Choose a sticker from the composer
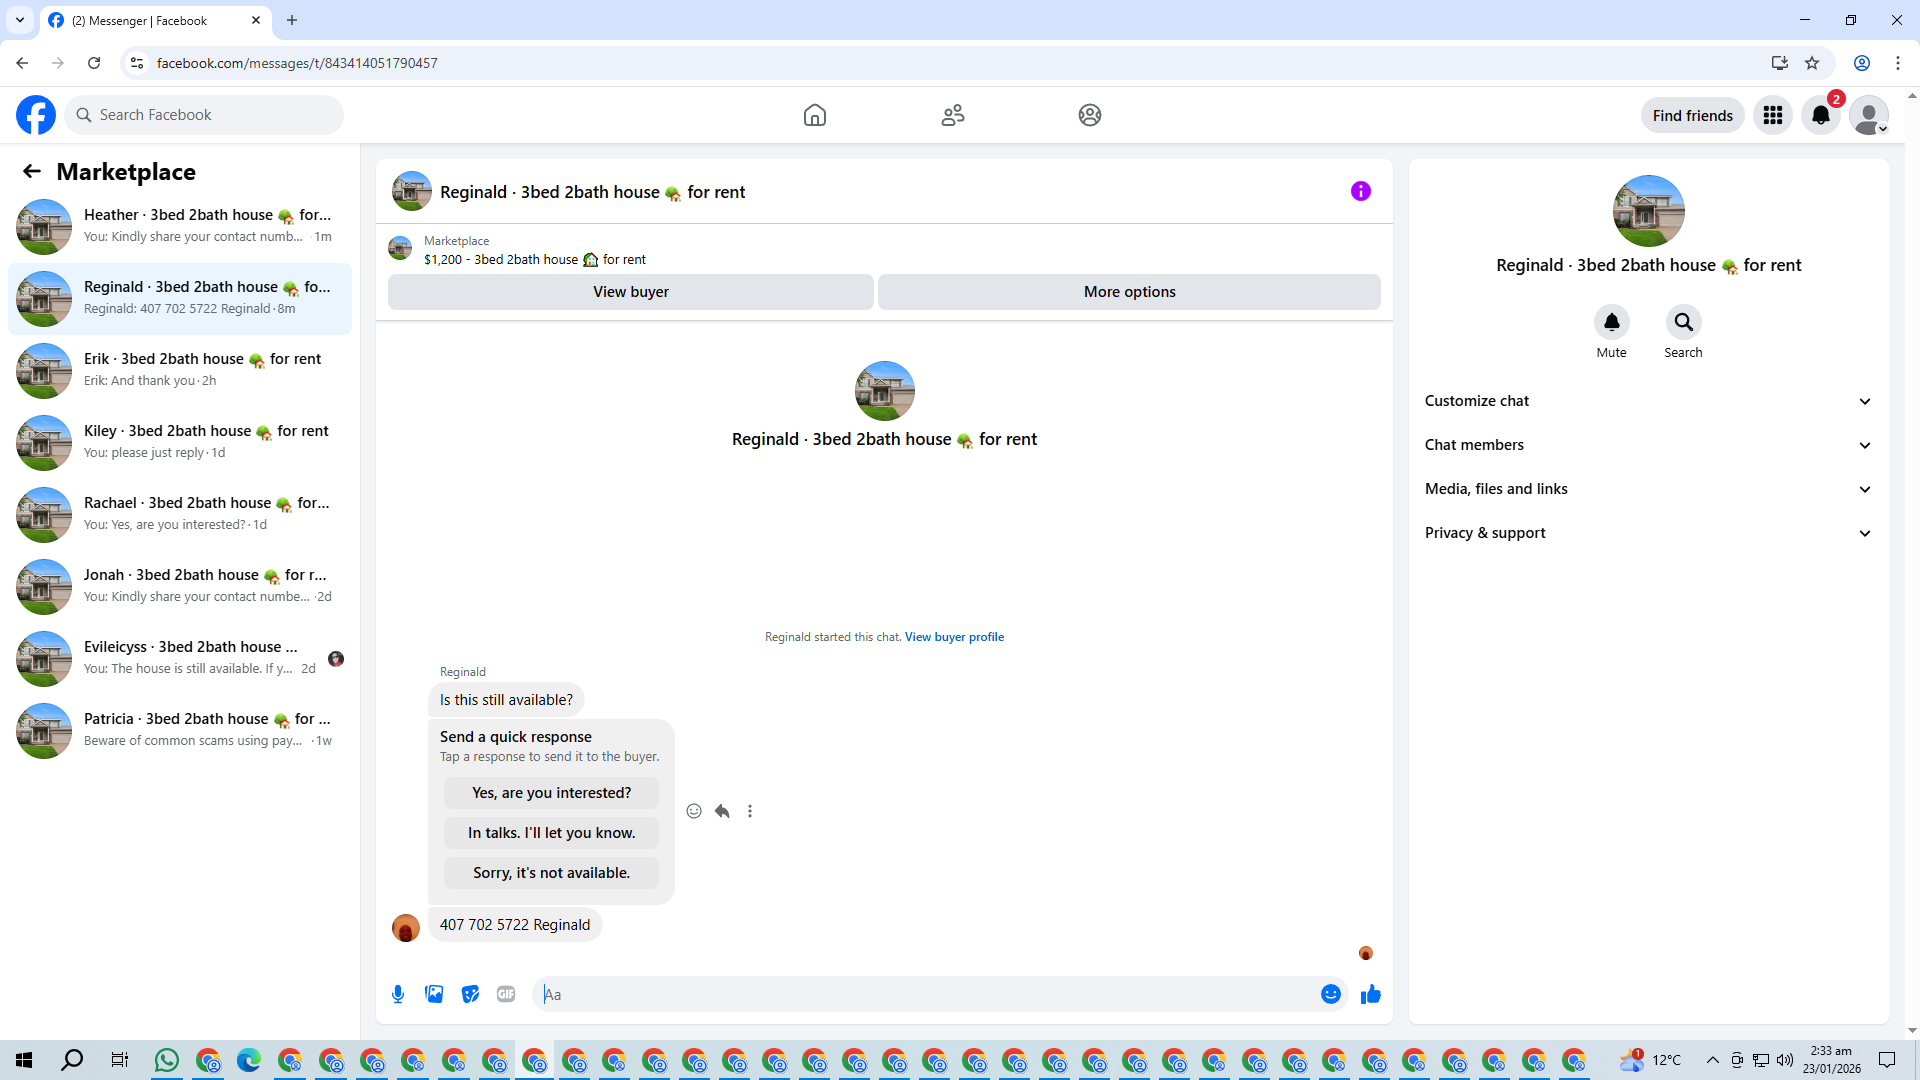Screen dimensions: 1920x1080 point(470,994)
